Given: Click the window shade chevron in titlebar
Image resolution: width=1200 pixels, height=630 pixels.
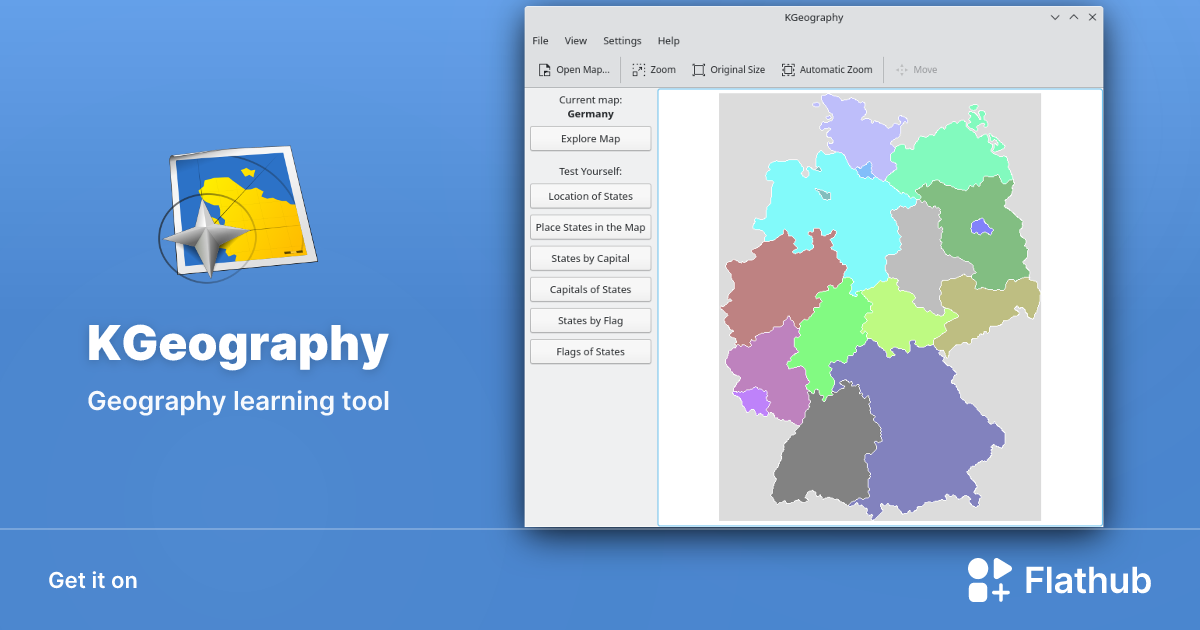Looking at the screenshot, I should (1055, 17).
